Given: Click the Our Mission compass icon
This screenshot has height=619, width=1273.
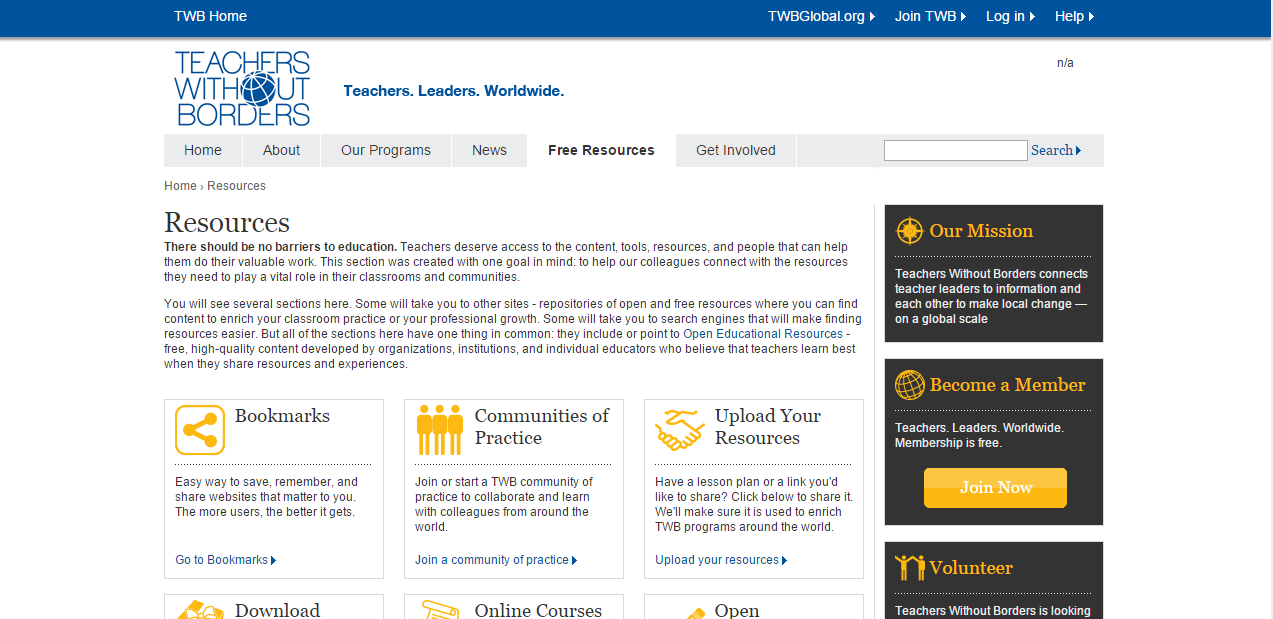Looking at the screenshot, I should coord(909,231).
